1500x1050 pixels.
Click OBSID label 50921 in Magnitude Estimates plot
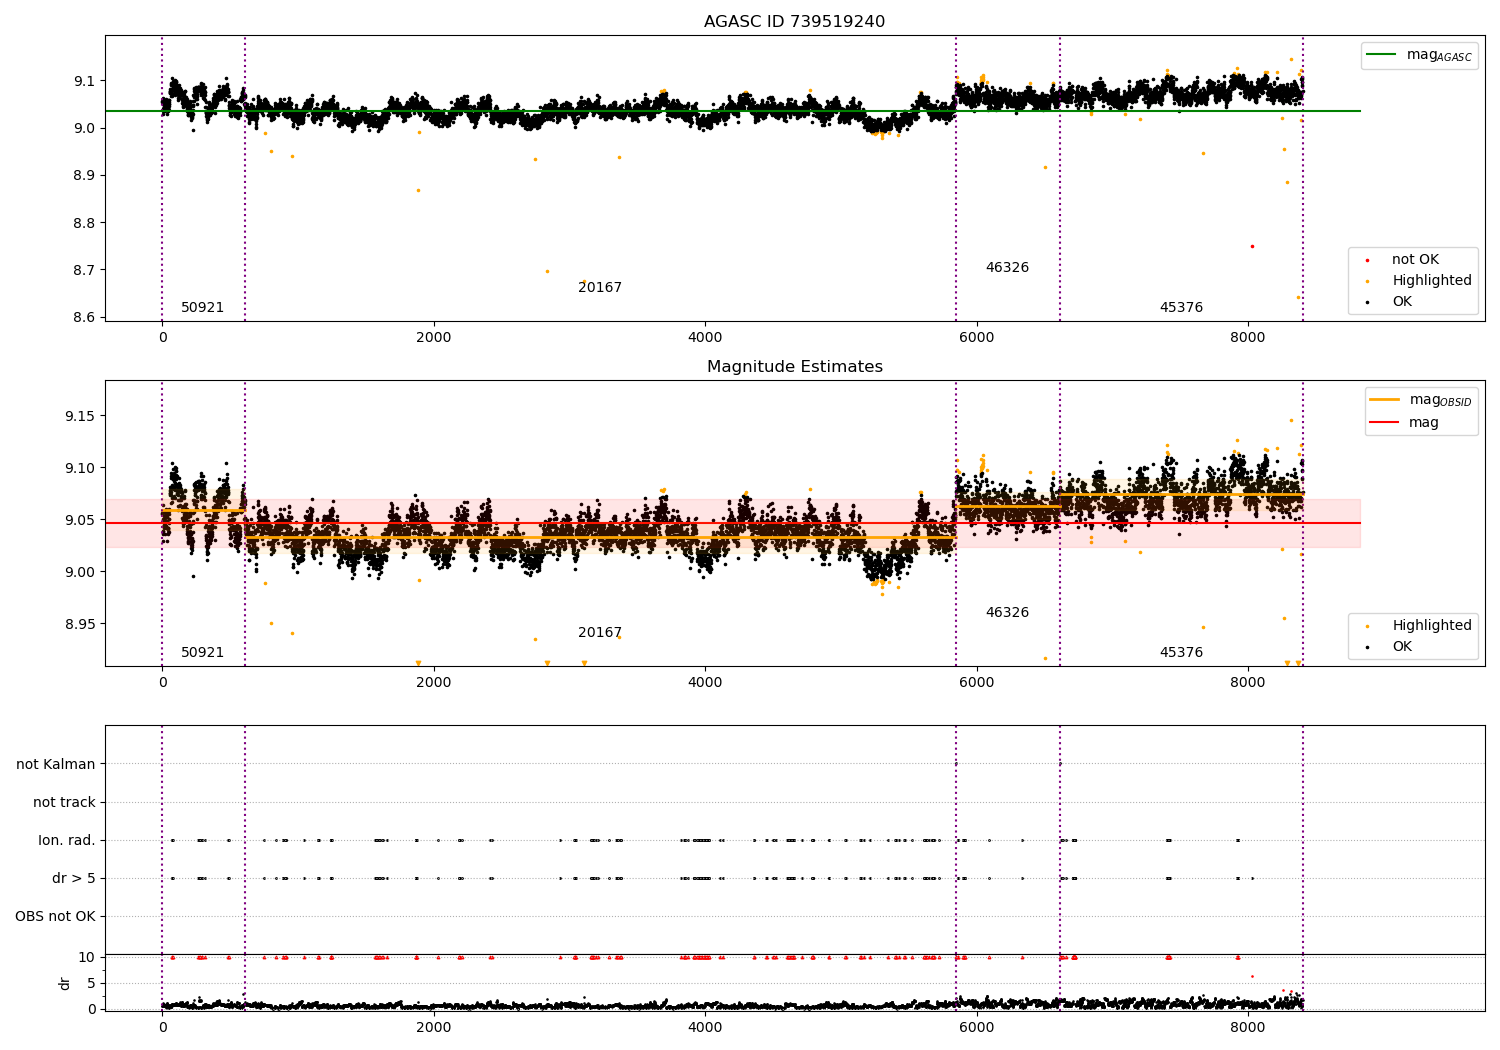click(202, 653)
